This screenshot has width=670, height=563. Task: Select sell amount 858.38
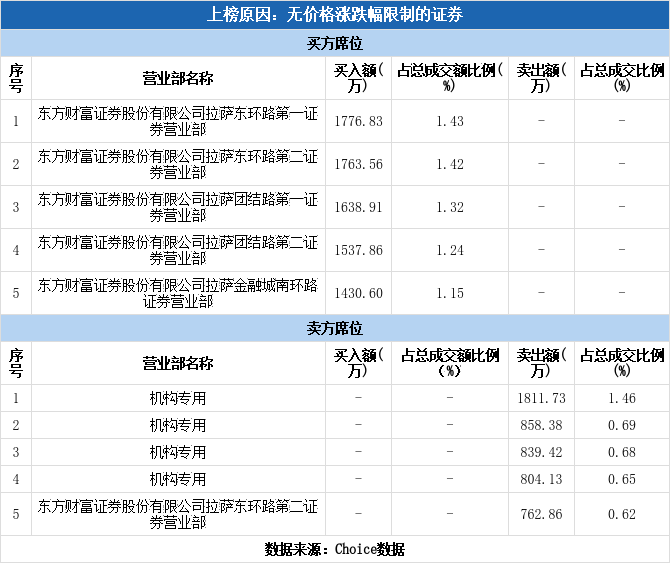point(541,425)
